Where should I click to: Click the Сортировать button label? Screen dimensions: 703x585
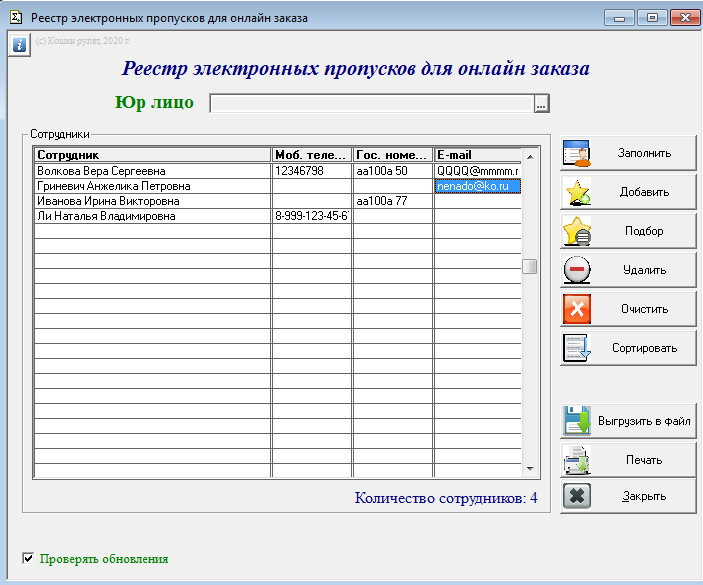[x=644, y=348]
